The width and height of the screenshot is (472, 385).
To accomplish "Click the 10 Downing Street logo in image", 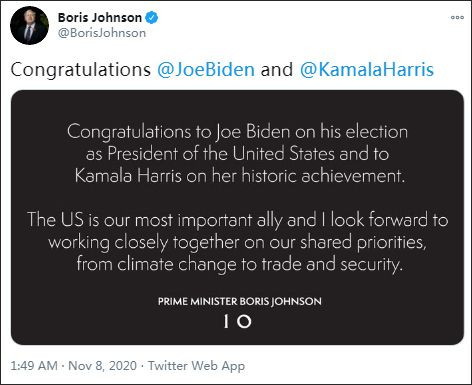I will point(237,321).
